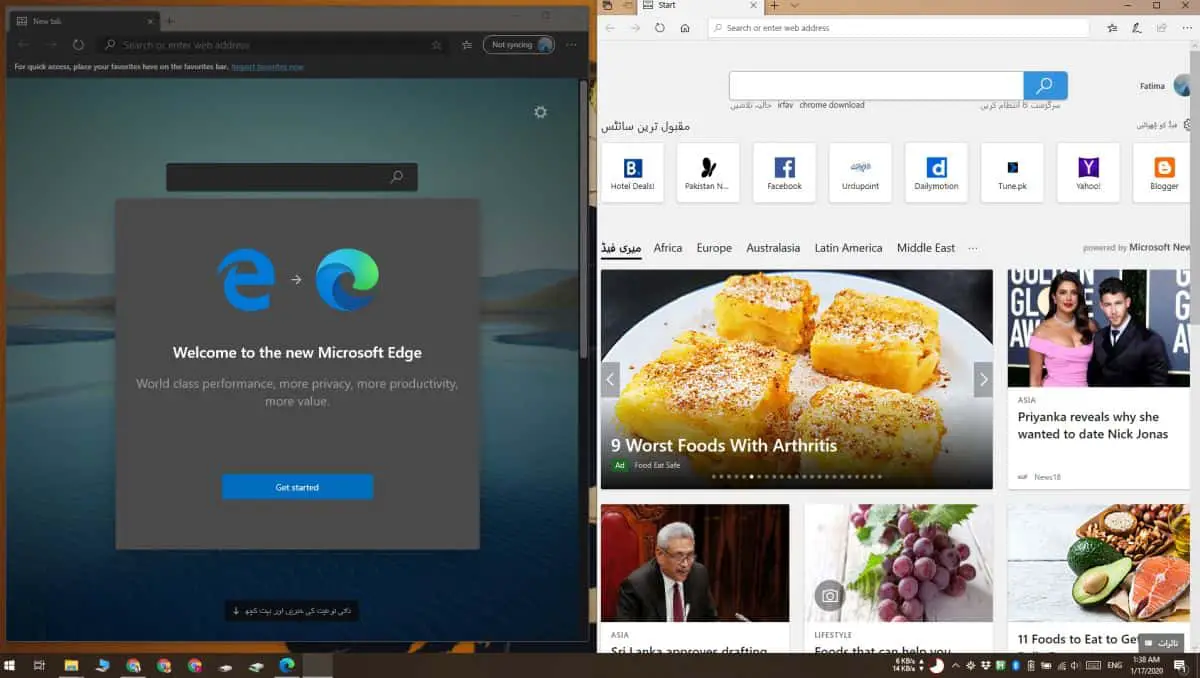Image resolution: width=1200 pixels, height=678 pixels.
Task: Open the favorites hub star icon in legacy Edge
Action: coord(1113,28)
